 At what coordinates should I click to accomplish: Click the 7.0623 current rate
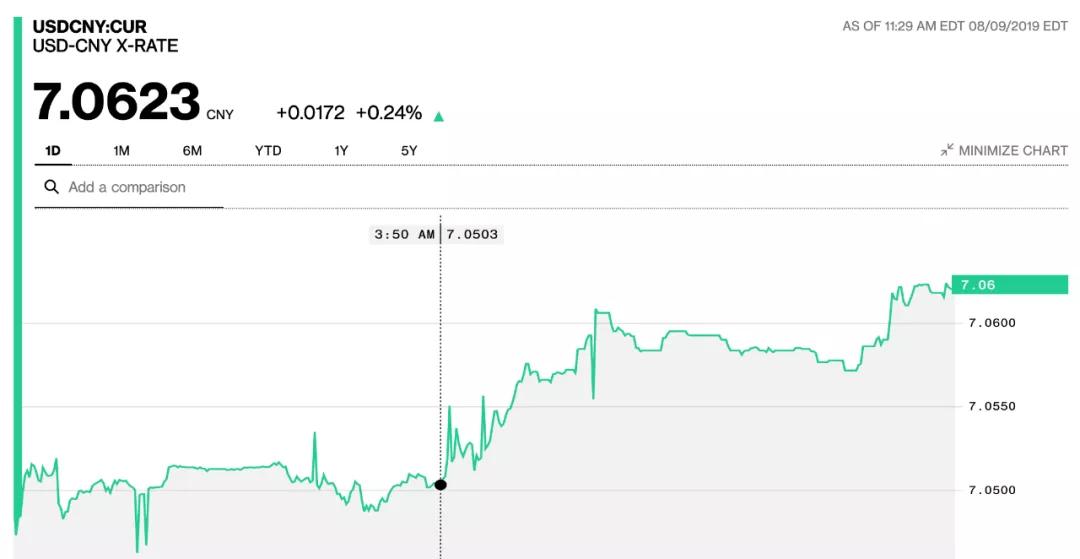[x=117, y=102]
